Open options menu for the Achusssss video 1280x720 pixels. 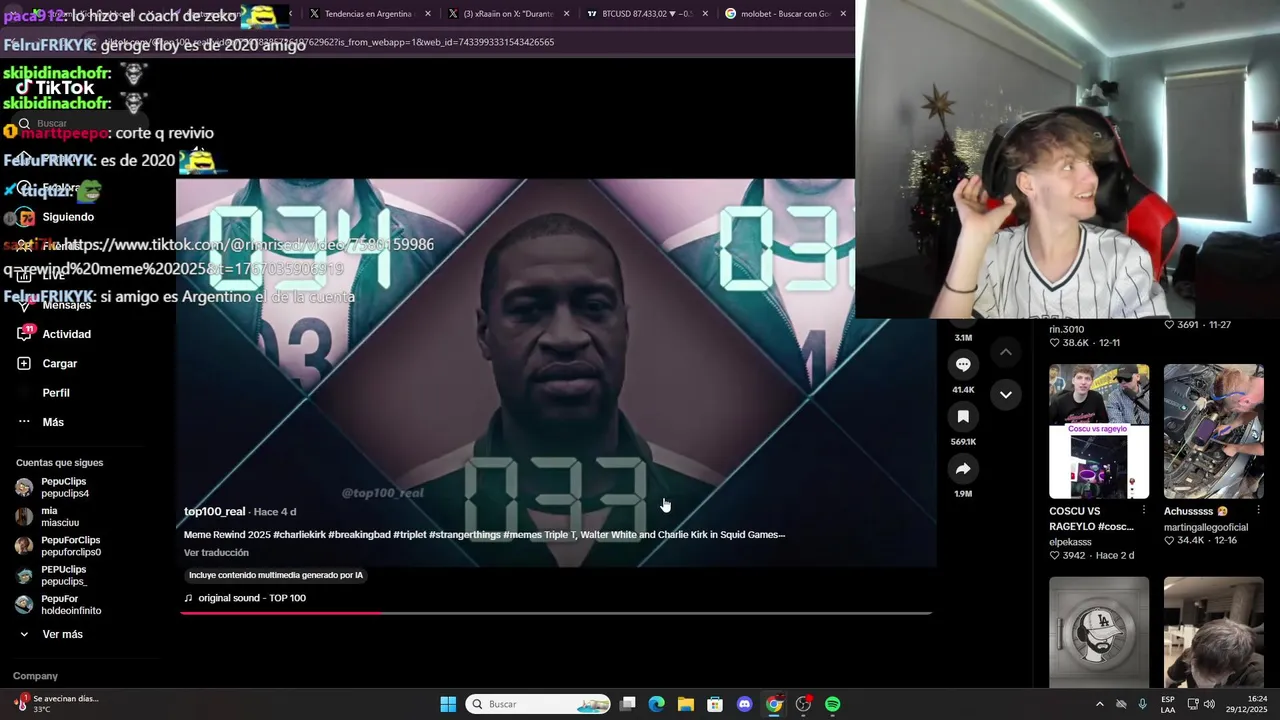pos(1259,510)
